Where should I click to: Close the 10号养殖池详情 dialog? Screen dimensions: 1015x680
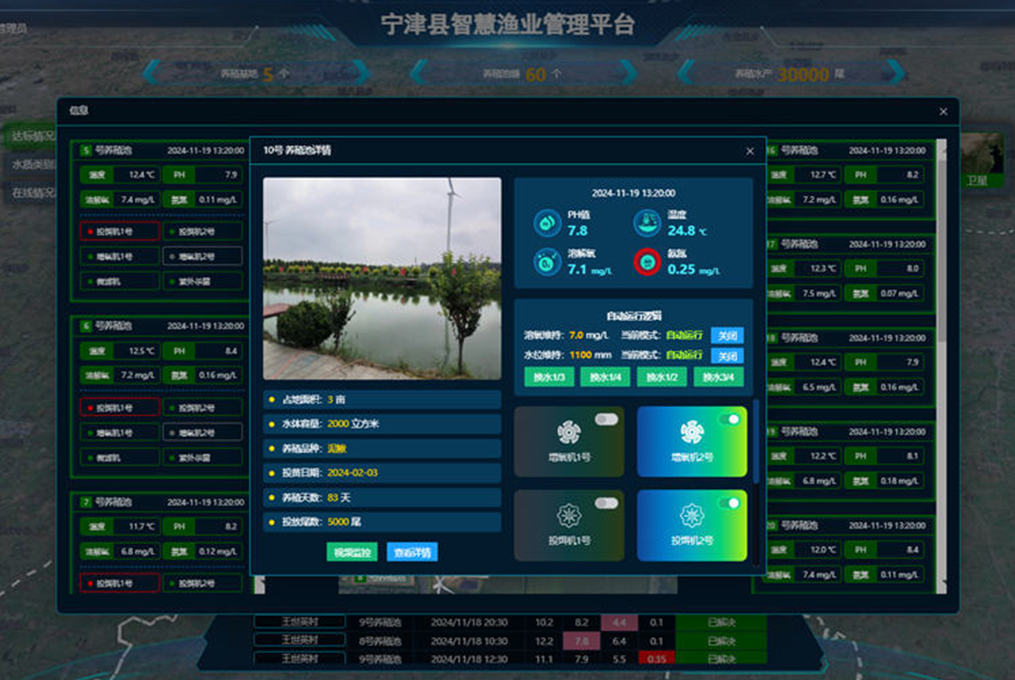(750, 151)
